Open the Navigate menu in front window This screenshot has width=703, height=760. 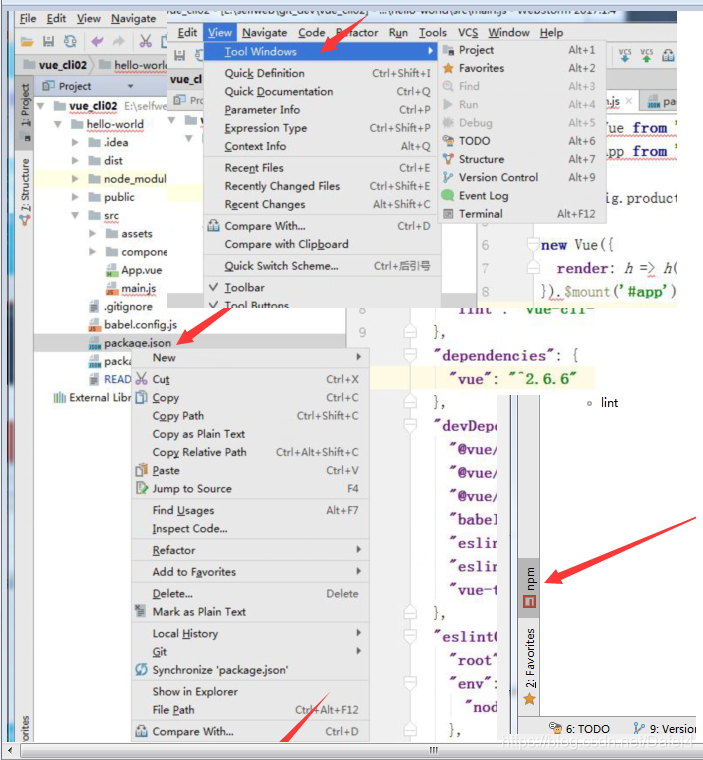tap(265, 32)
